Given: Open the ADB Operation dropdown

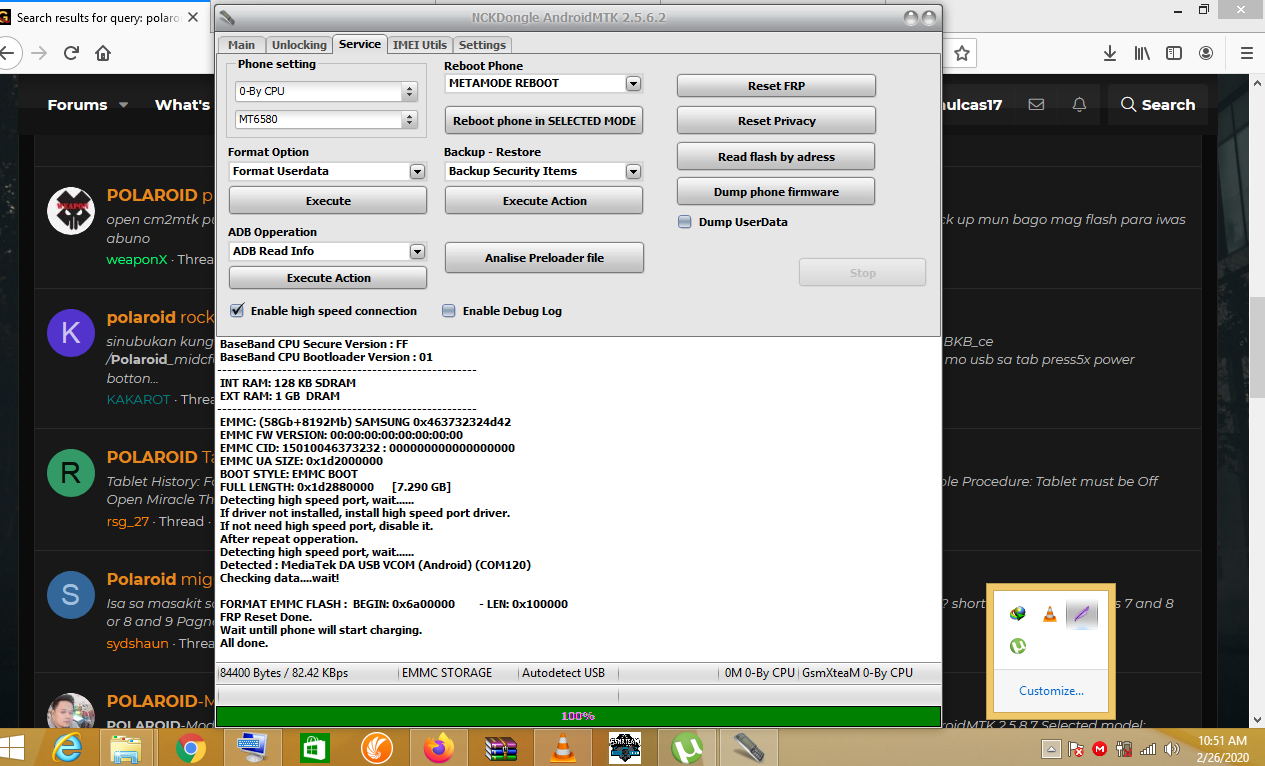Looking at the screenshot, I should tap(417, 252).
